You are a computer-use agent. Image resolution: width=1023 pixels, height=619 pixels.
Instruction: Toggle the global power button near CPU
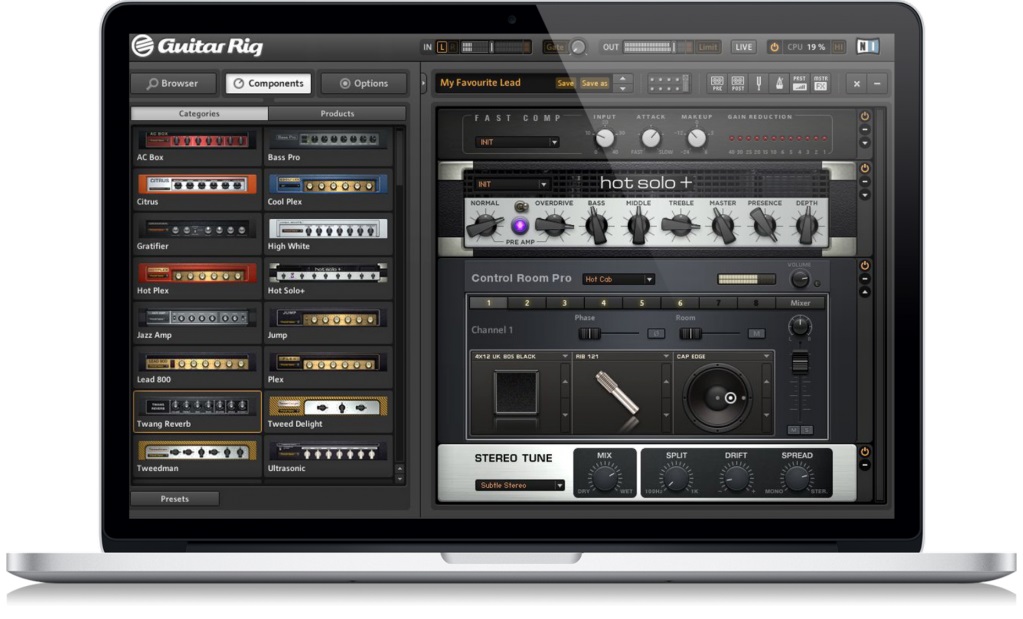[x=774, y=47]
